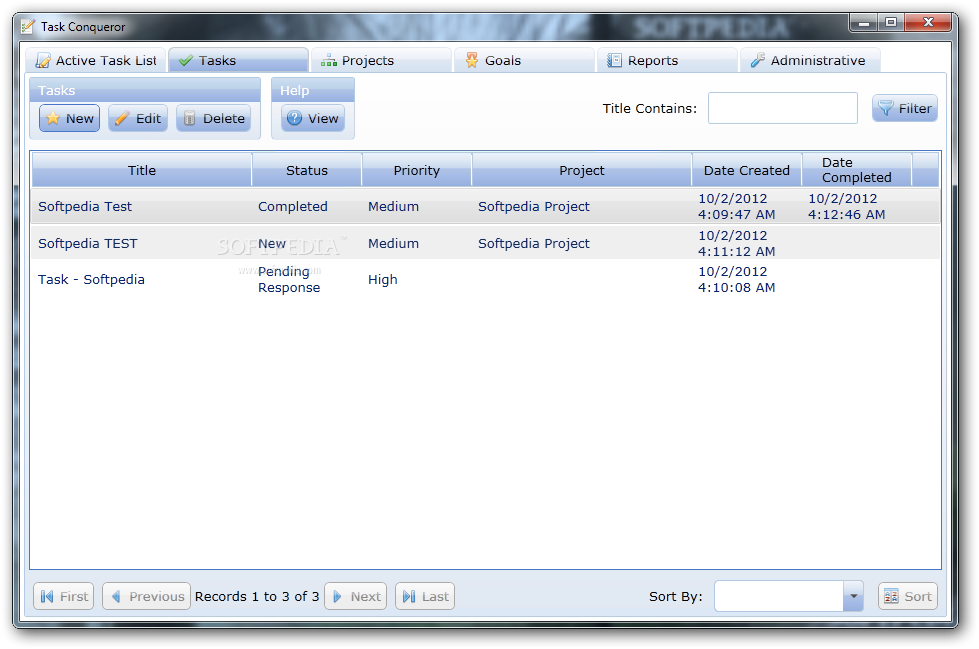
Task: Click the funnel icon on the Filter button
Action: [886, 108]
